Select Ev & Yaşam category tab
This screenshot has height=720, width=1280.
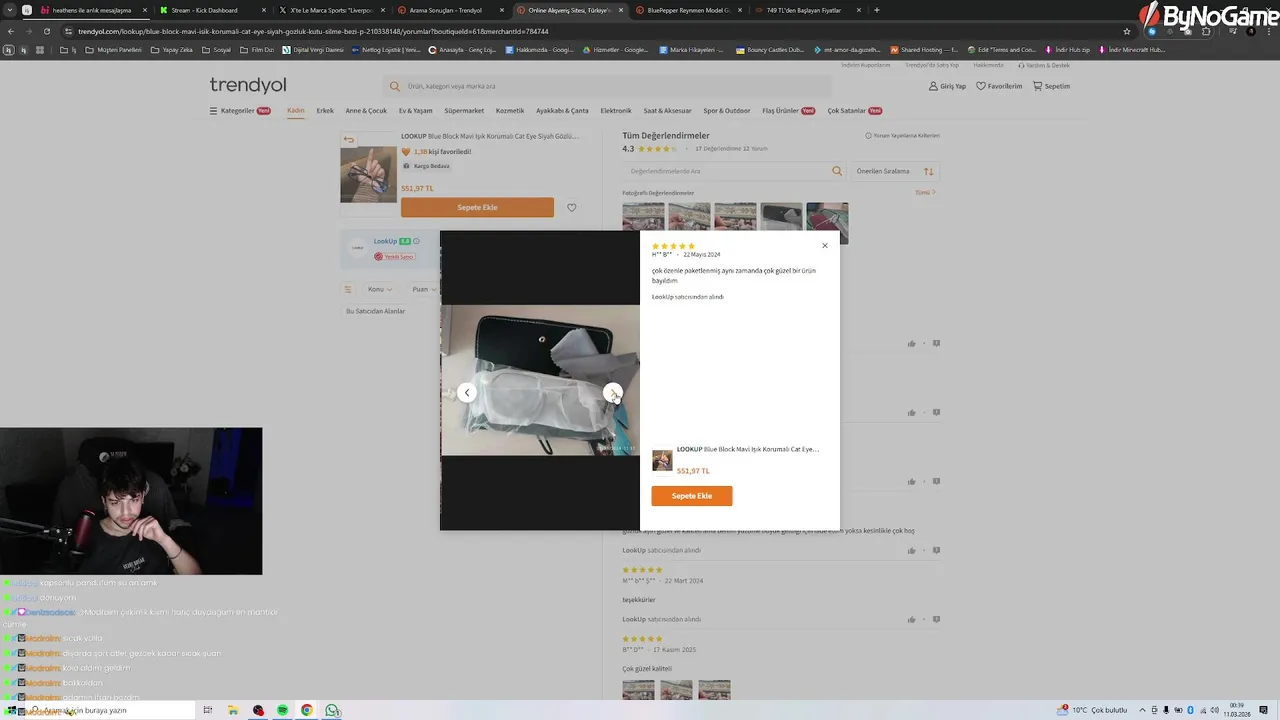[416, 111]
